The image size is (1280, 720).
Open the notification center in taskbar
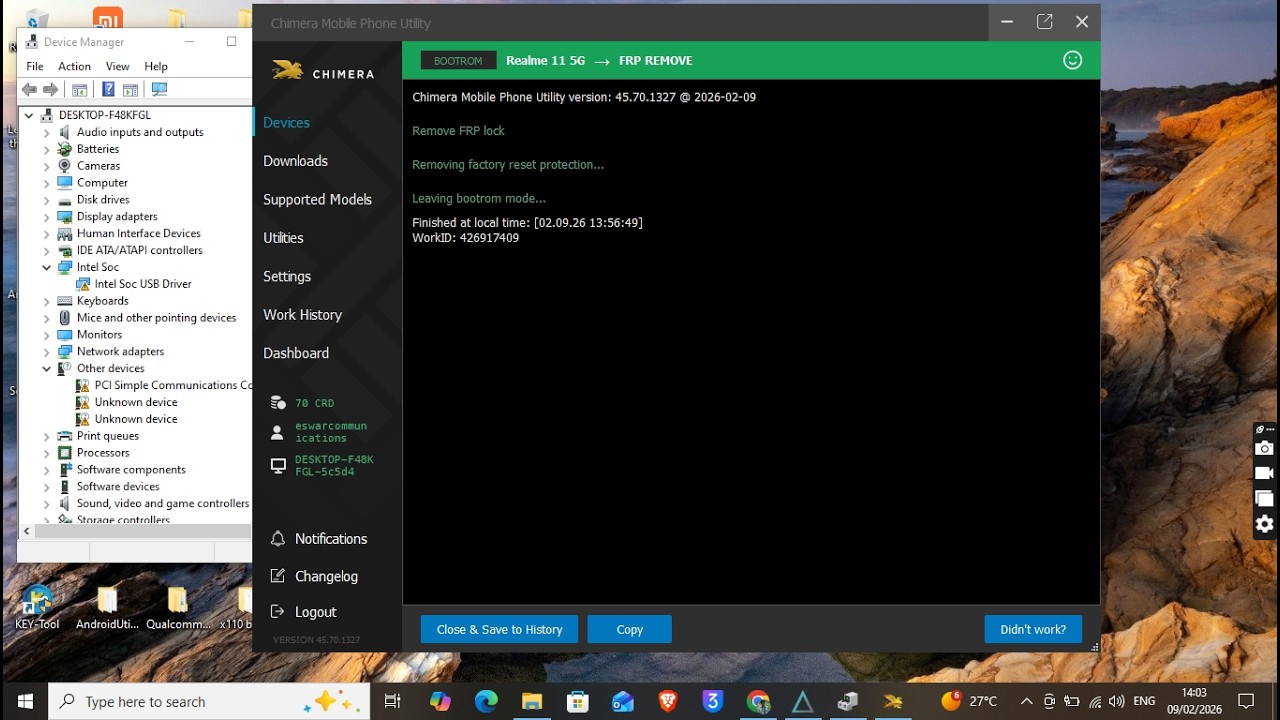(1246, 701)
